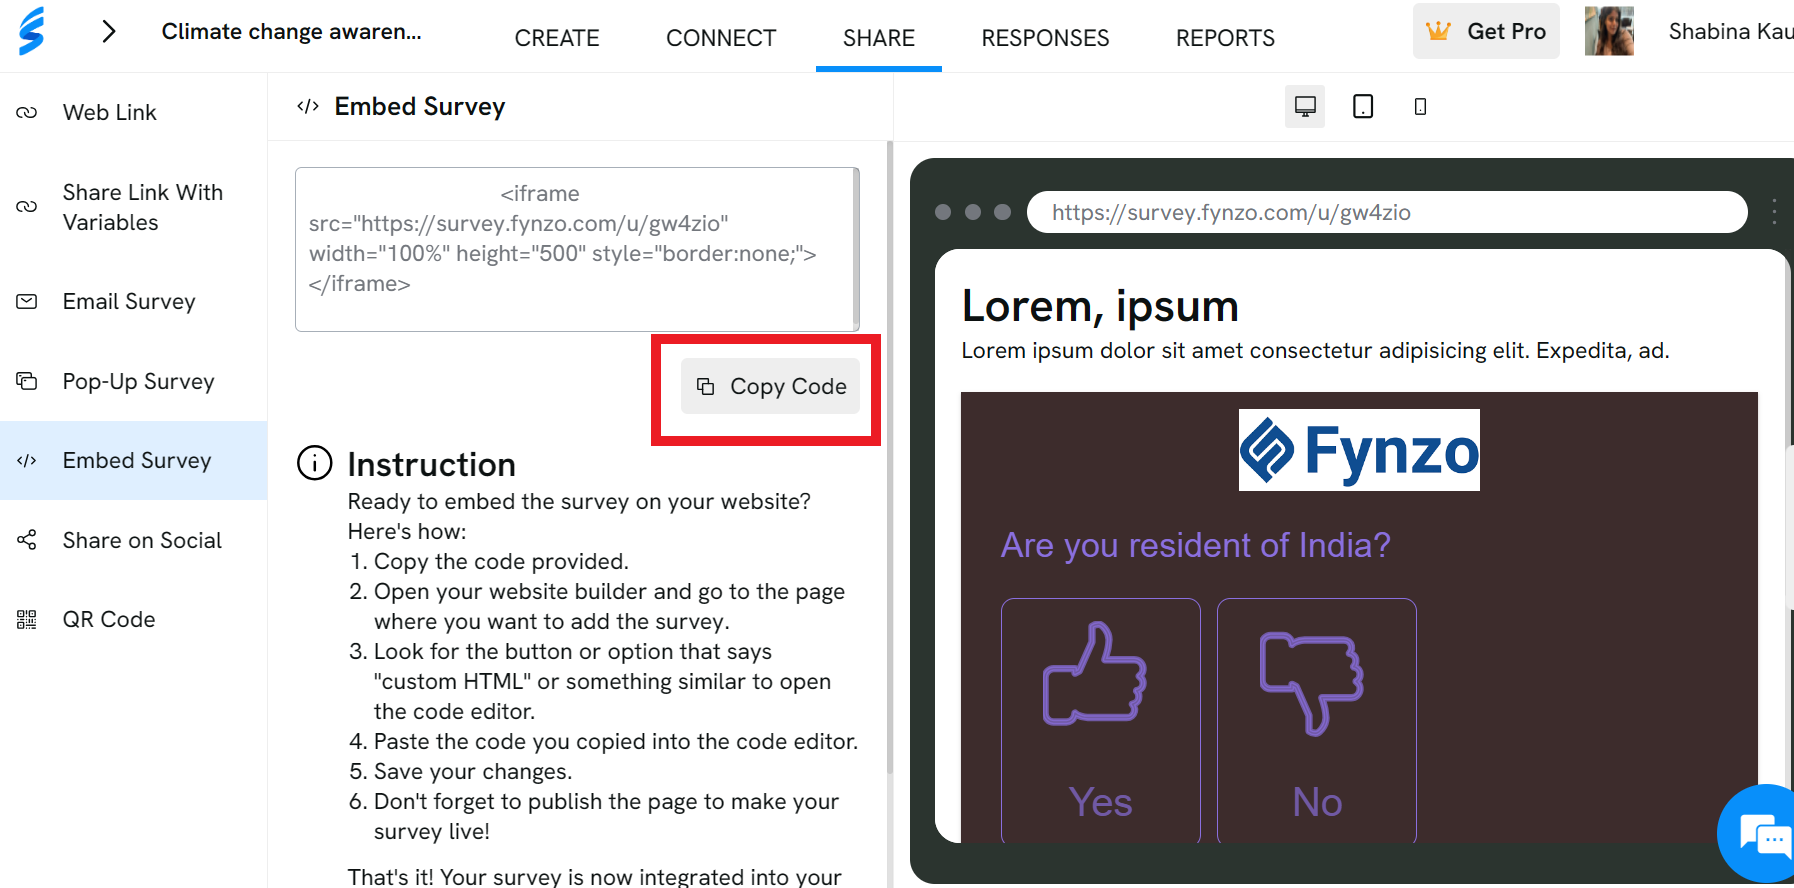
Task: Click the Share on Social share icon
Action: coord(27,540)
